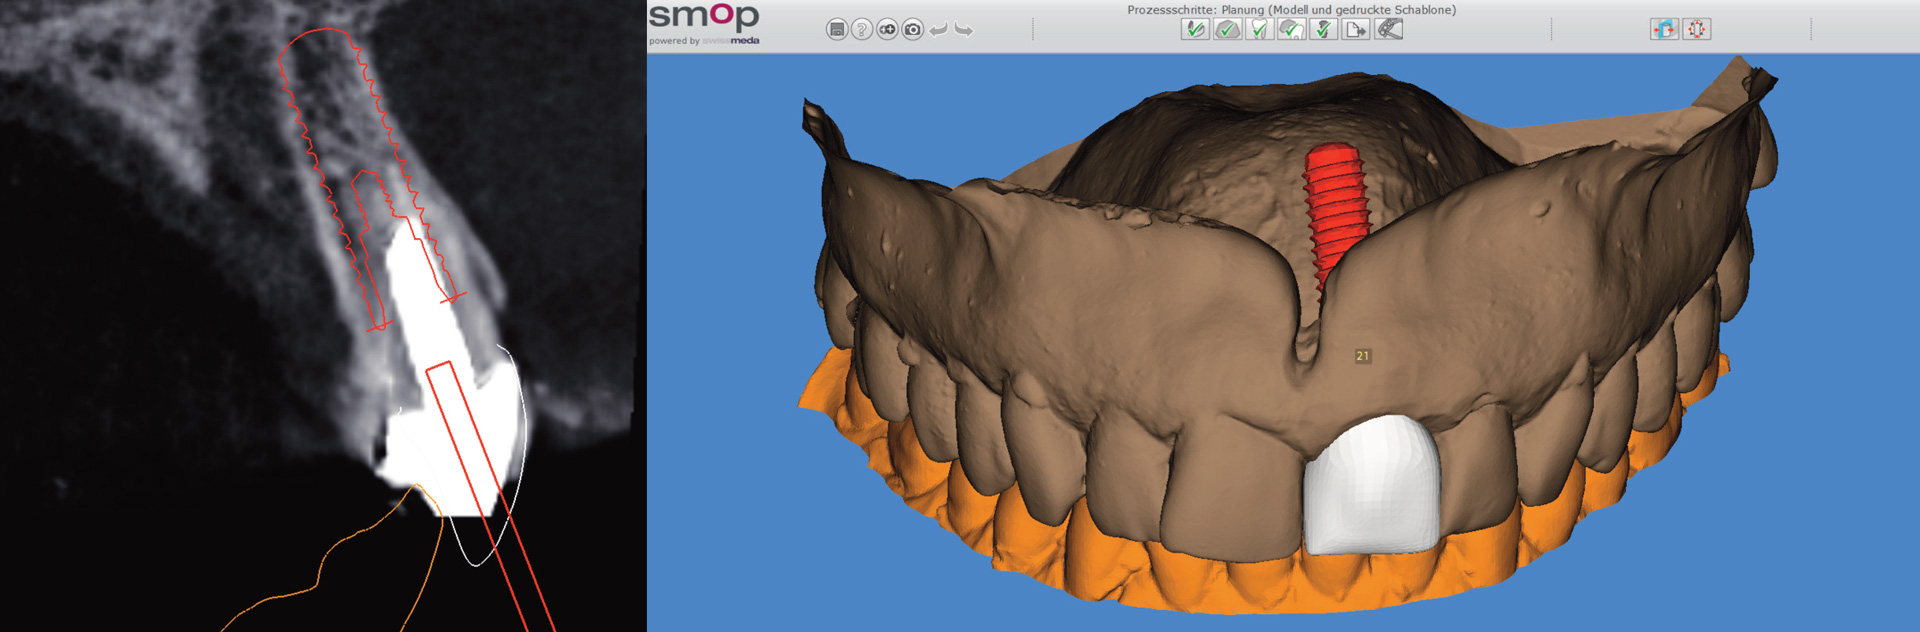Screen dimensions: 1920x632
Task: Select the implant planning process step
Action: [x=1323, y=30]
